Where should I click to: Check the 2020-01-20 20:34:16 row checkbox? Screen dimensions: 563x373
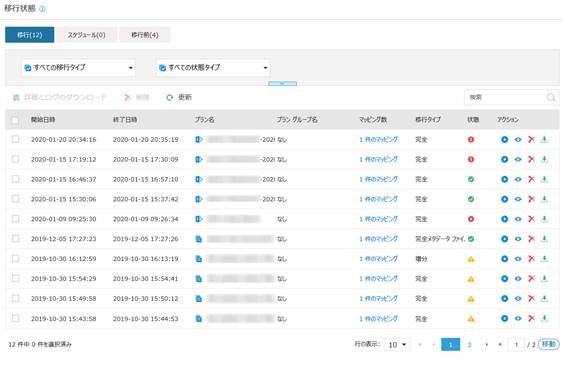15,139
